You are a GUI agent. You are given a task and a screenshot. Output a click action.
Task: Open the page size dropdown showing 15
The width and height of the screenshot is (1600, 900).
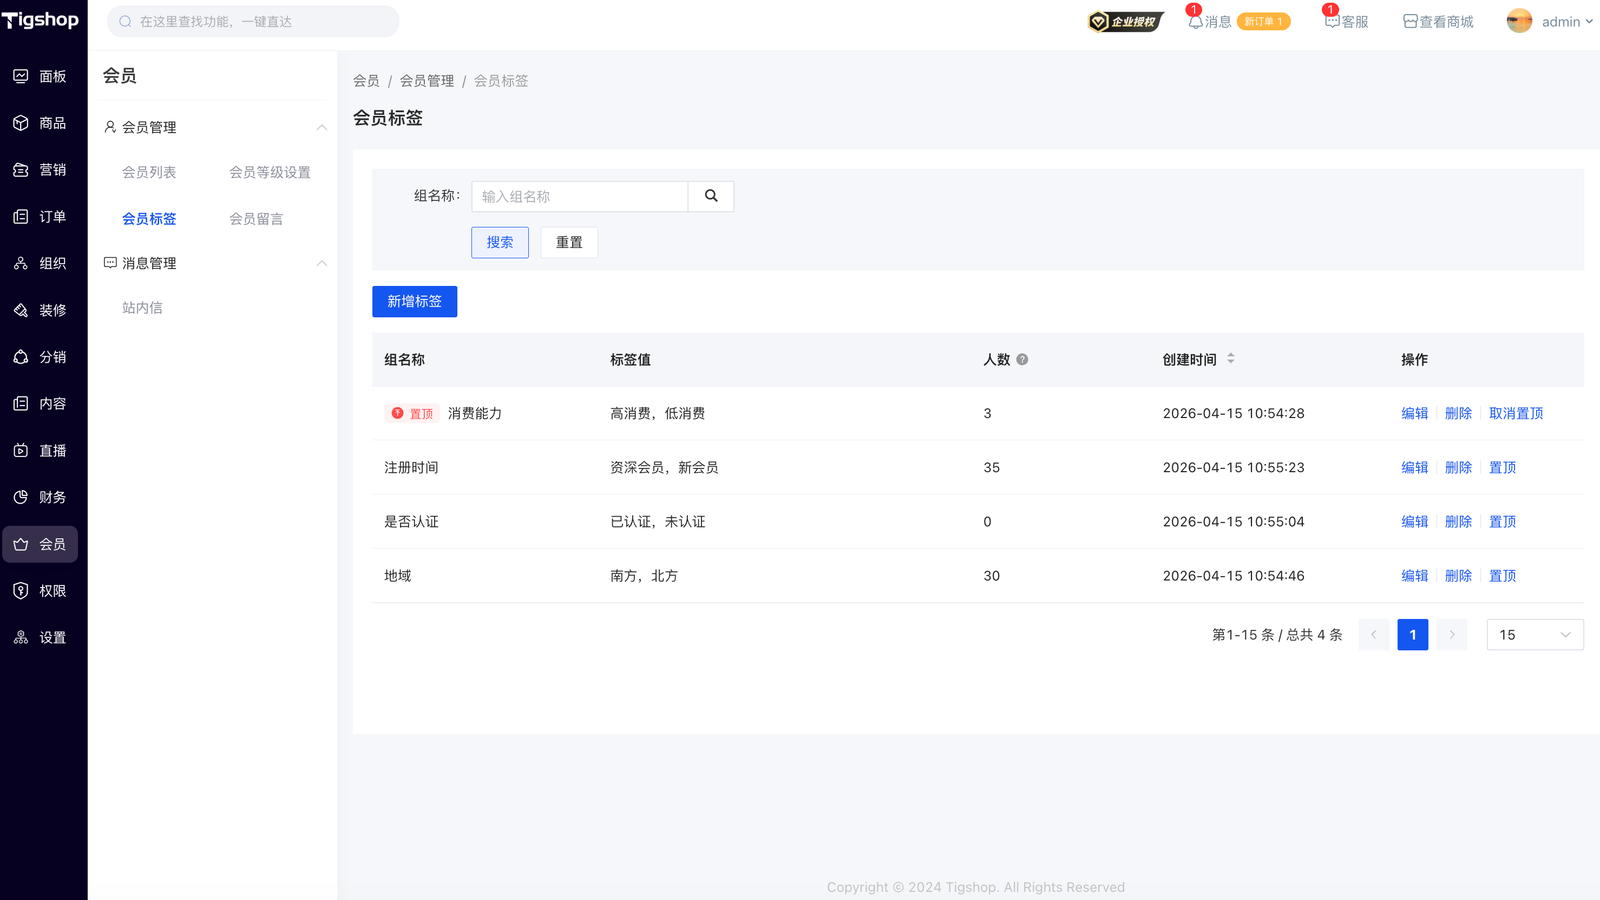(1534, 634)
